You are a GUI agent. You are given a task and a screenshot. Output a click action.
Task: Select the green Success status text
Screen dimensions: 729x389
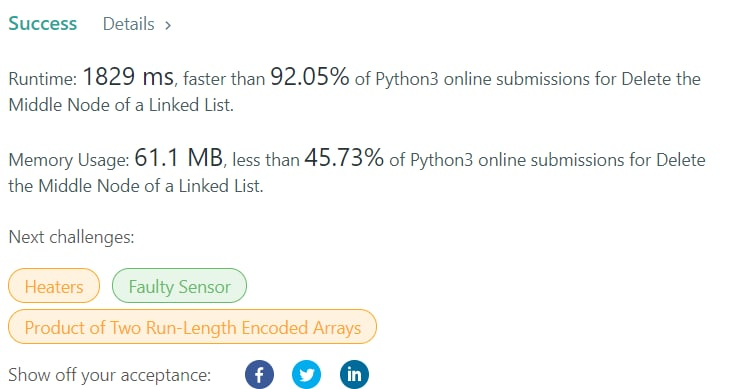tap(43, 24)
